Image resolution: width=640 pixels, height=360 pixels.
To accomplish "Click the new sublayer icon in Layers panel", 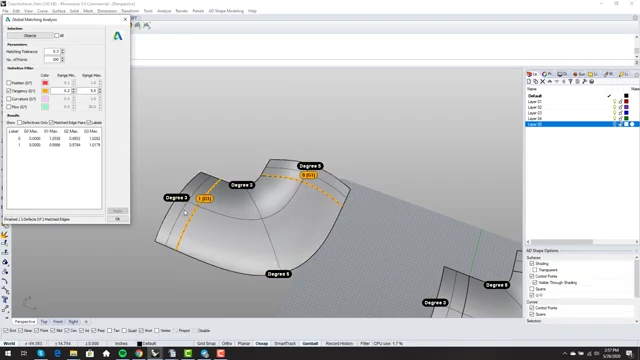I will [536, 82].
